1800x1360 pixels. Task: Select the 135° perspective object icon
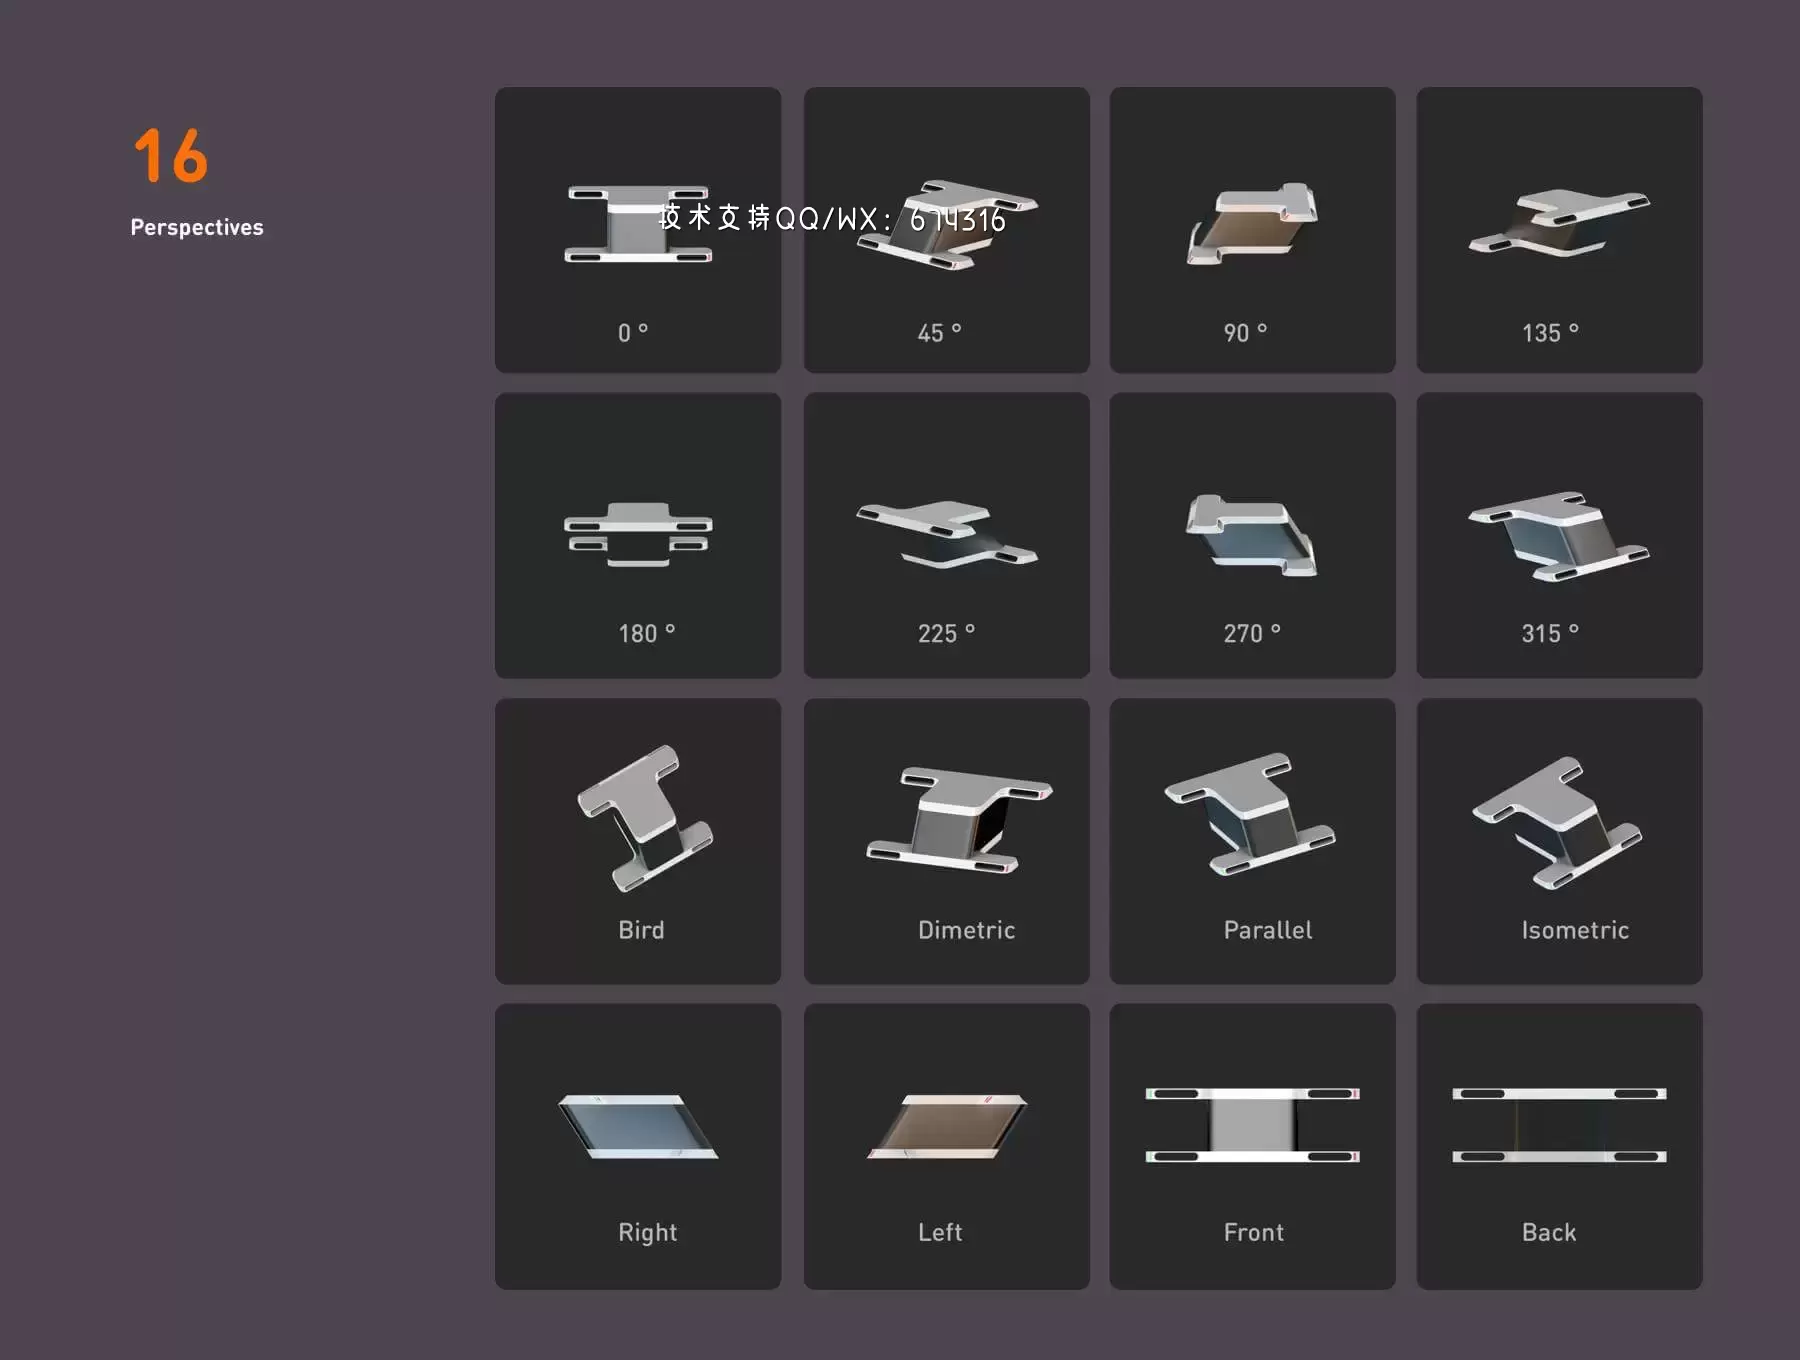(x=1559, y=224)
